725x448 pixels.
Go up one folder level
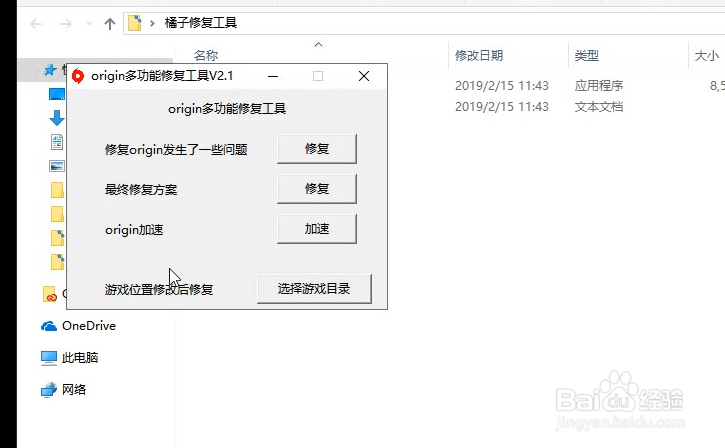tap(110, 24)
